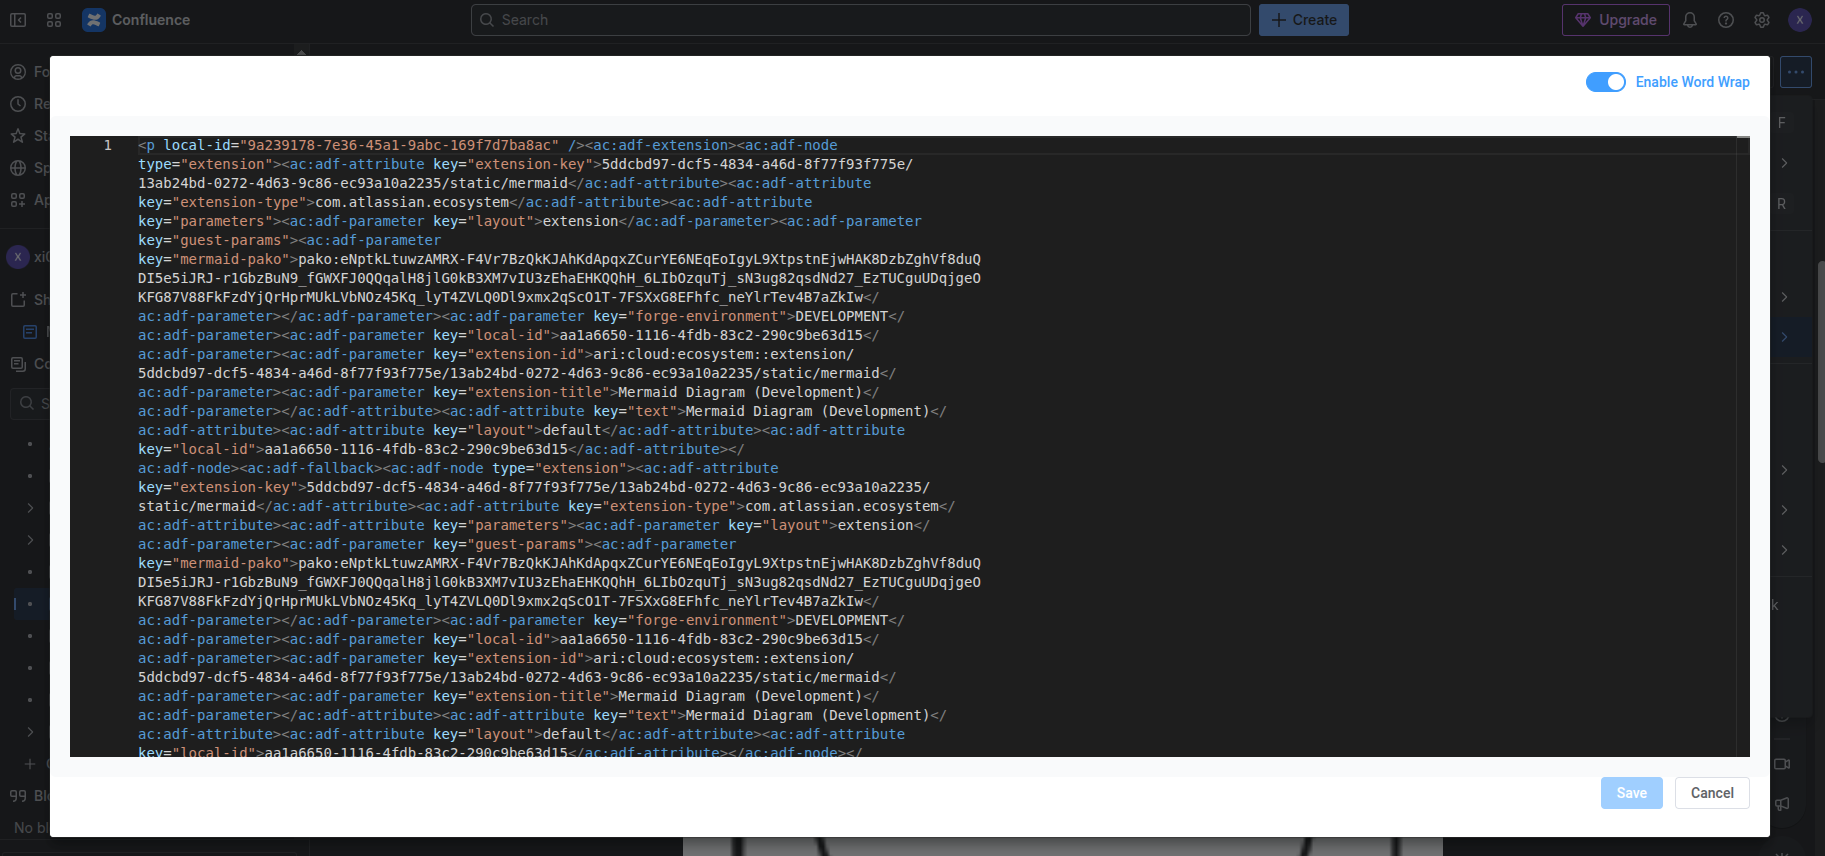Screen dimensions: 1825x856
Task: Click the Blogs quote icon in the sidebar
Action: 18,796
